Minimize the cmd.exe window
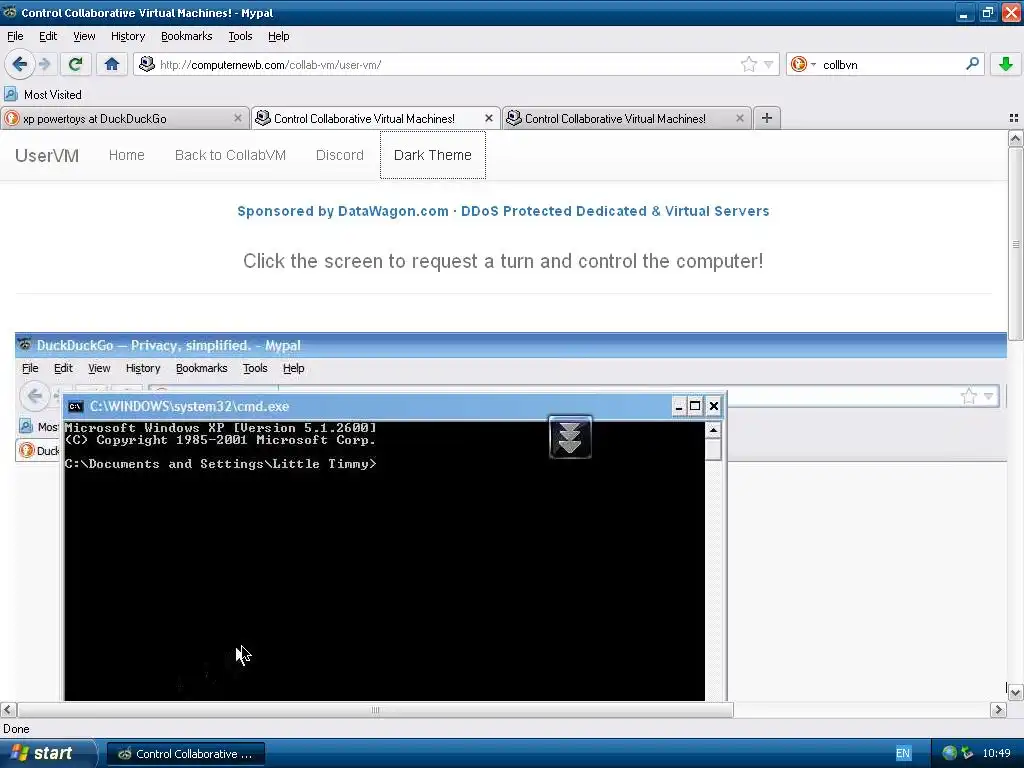 (x=679, y=406)
